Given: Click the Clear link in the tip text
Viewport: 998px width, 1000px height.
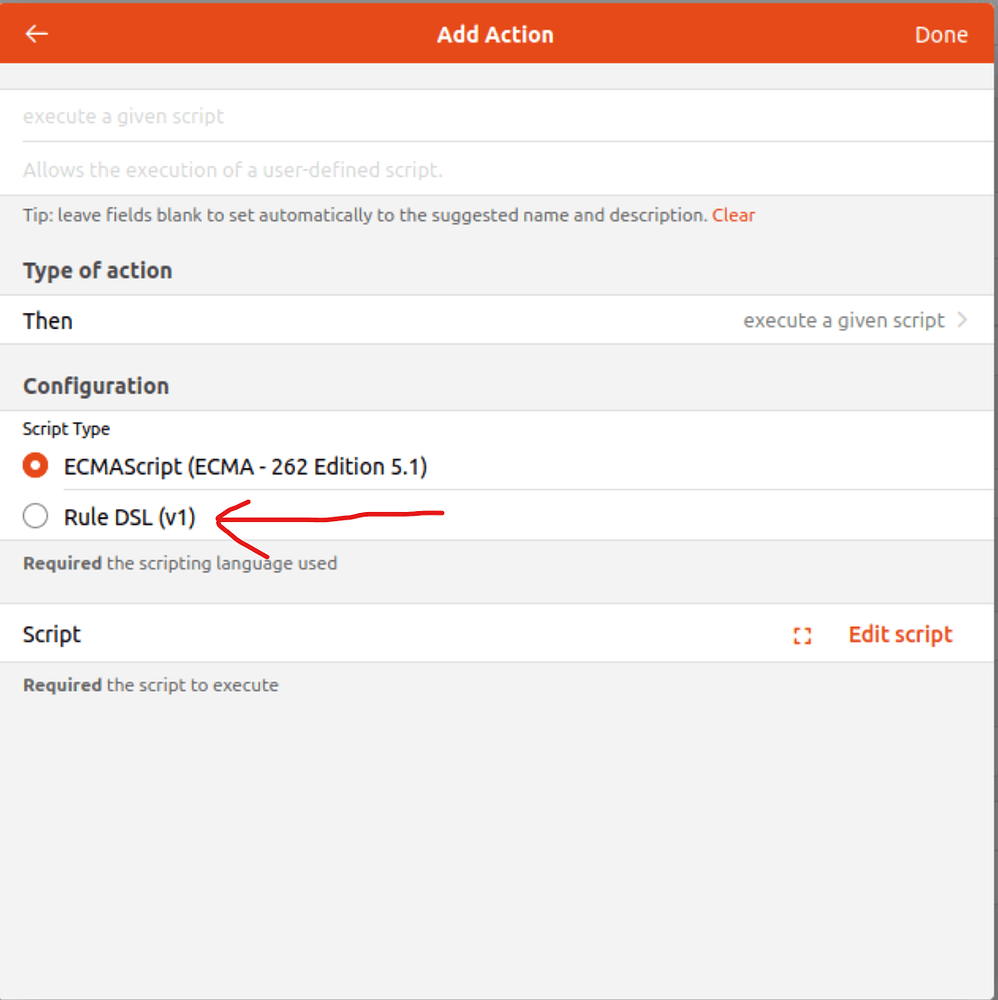Looking at the screenshot, I should [734, 214].
